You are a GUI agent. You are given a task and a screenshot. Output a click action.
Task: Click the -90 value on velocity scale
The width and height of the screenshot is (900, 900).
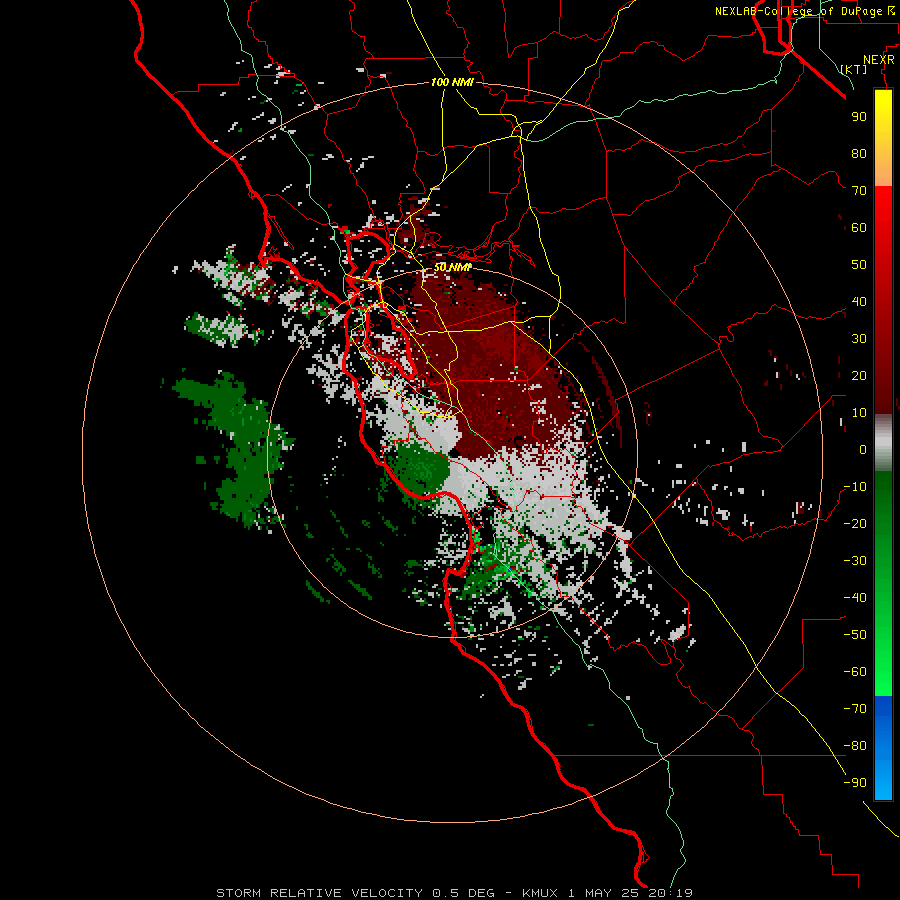(x=855, y=783)
